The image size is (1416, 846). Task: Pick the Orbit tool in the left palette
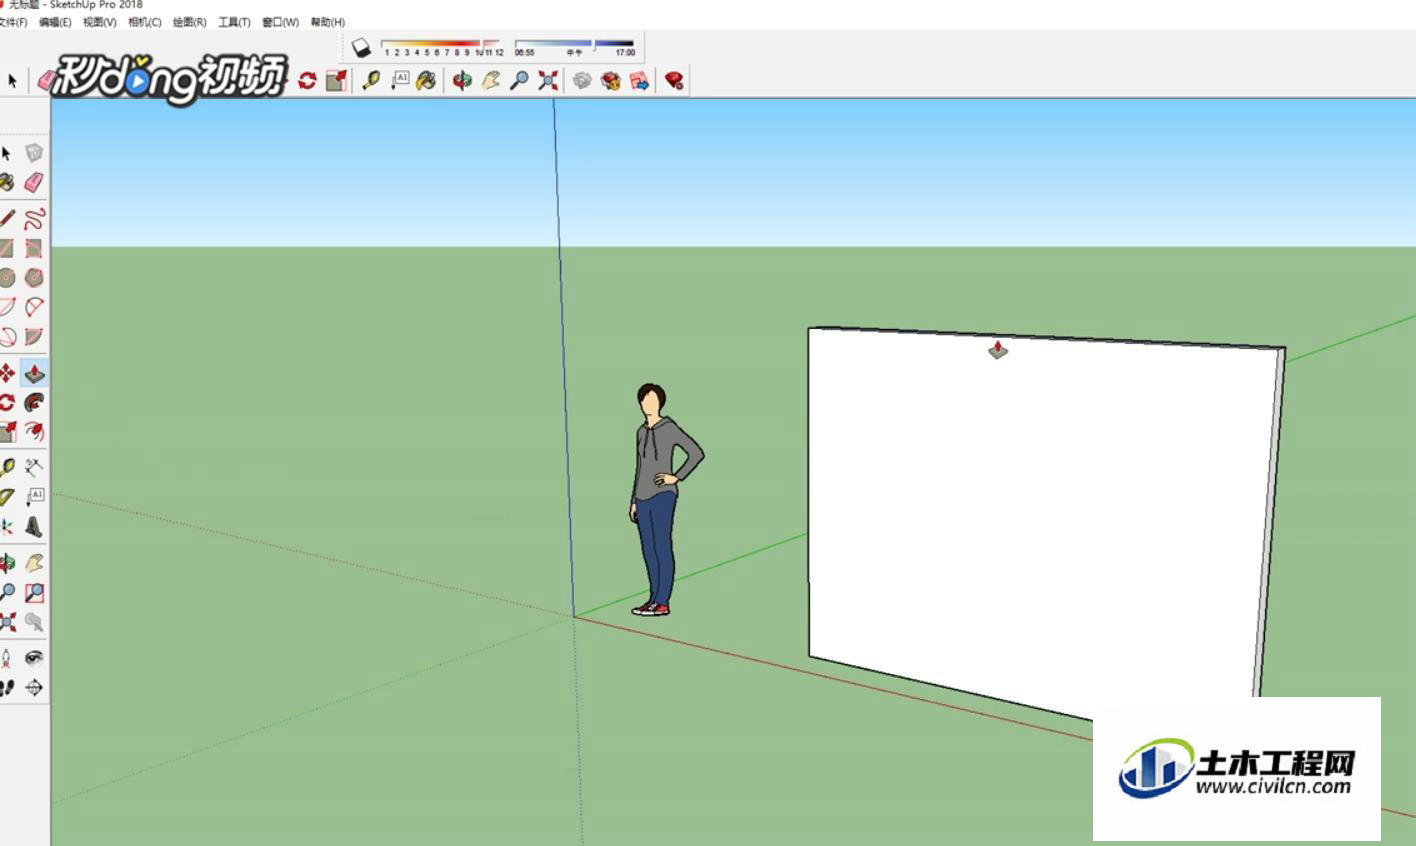tap(6, 563)
